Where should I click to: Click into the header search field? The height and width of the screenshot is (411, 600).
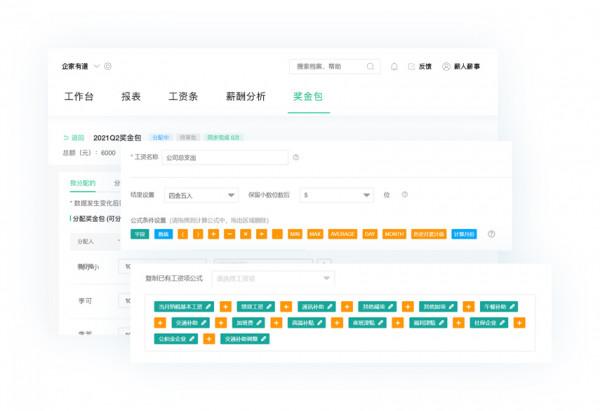tap(334, 67)
